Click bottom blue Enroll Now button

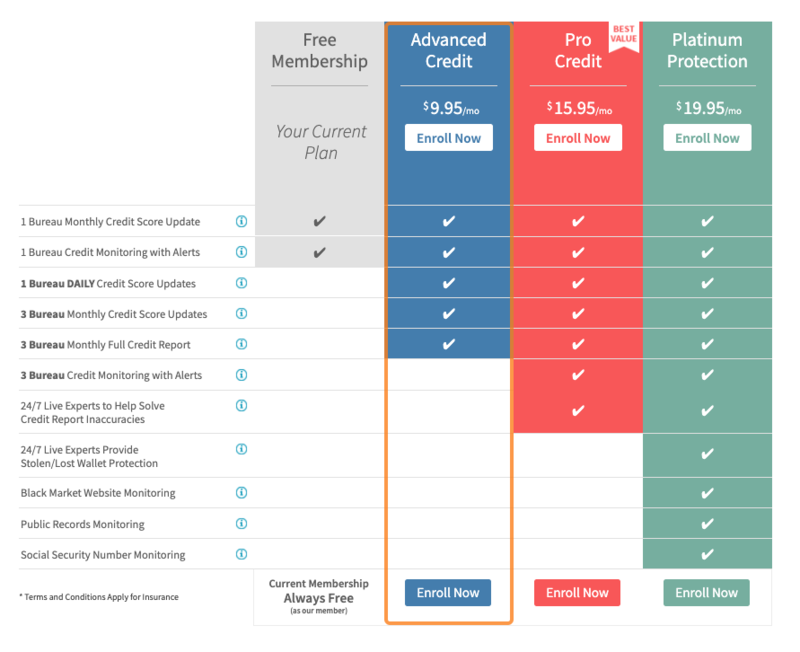[x=448, y=593]
